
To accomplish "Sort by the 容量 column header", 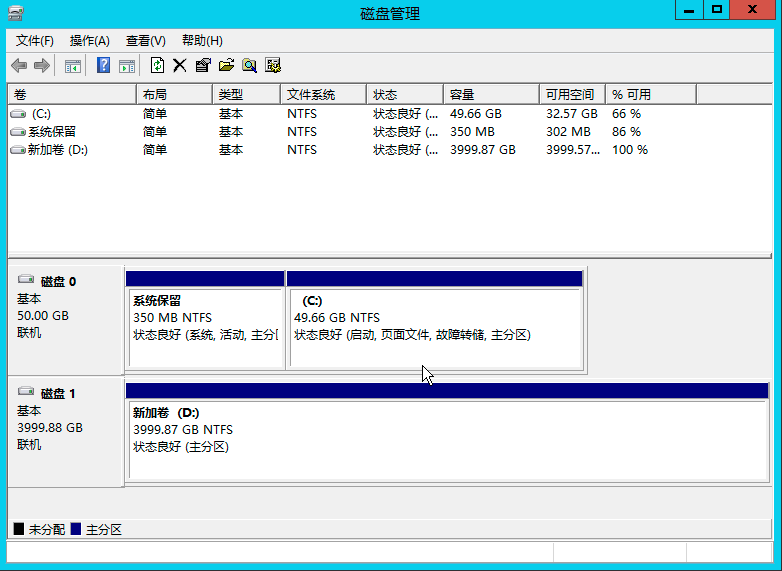I will pyautogui.click(x=491, y=94).
